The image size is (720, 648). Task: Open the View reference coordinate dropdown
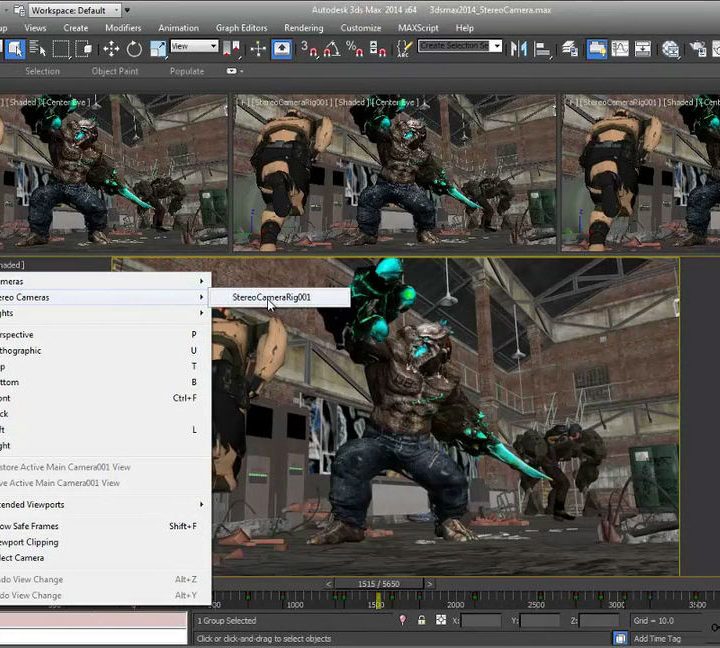click(x=194, y=46)
